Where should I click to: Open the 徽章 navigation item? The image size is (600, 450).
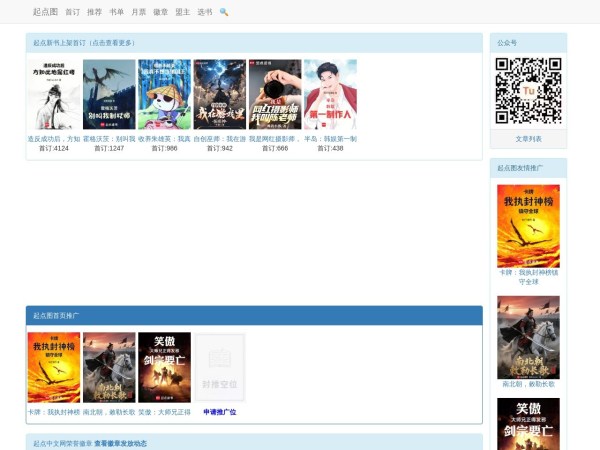pyautogui.click(x=160, y=12)
